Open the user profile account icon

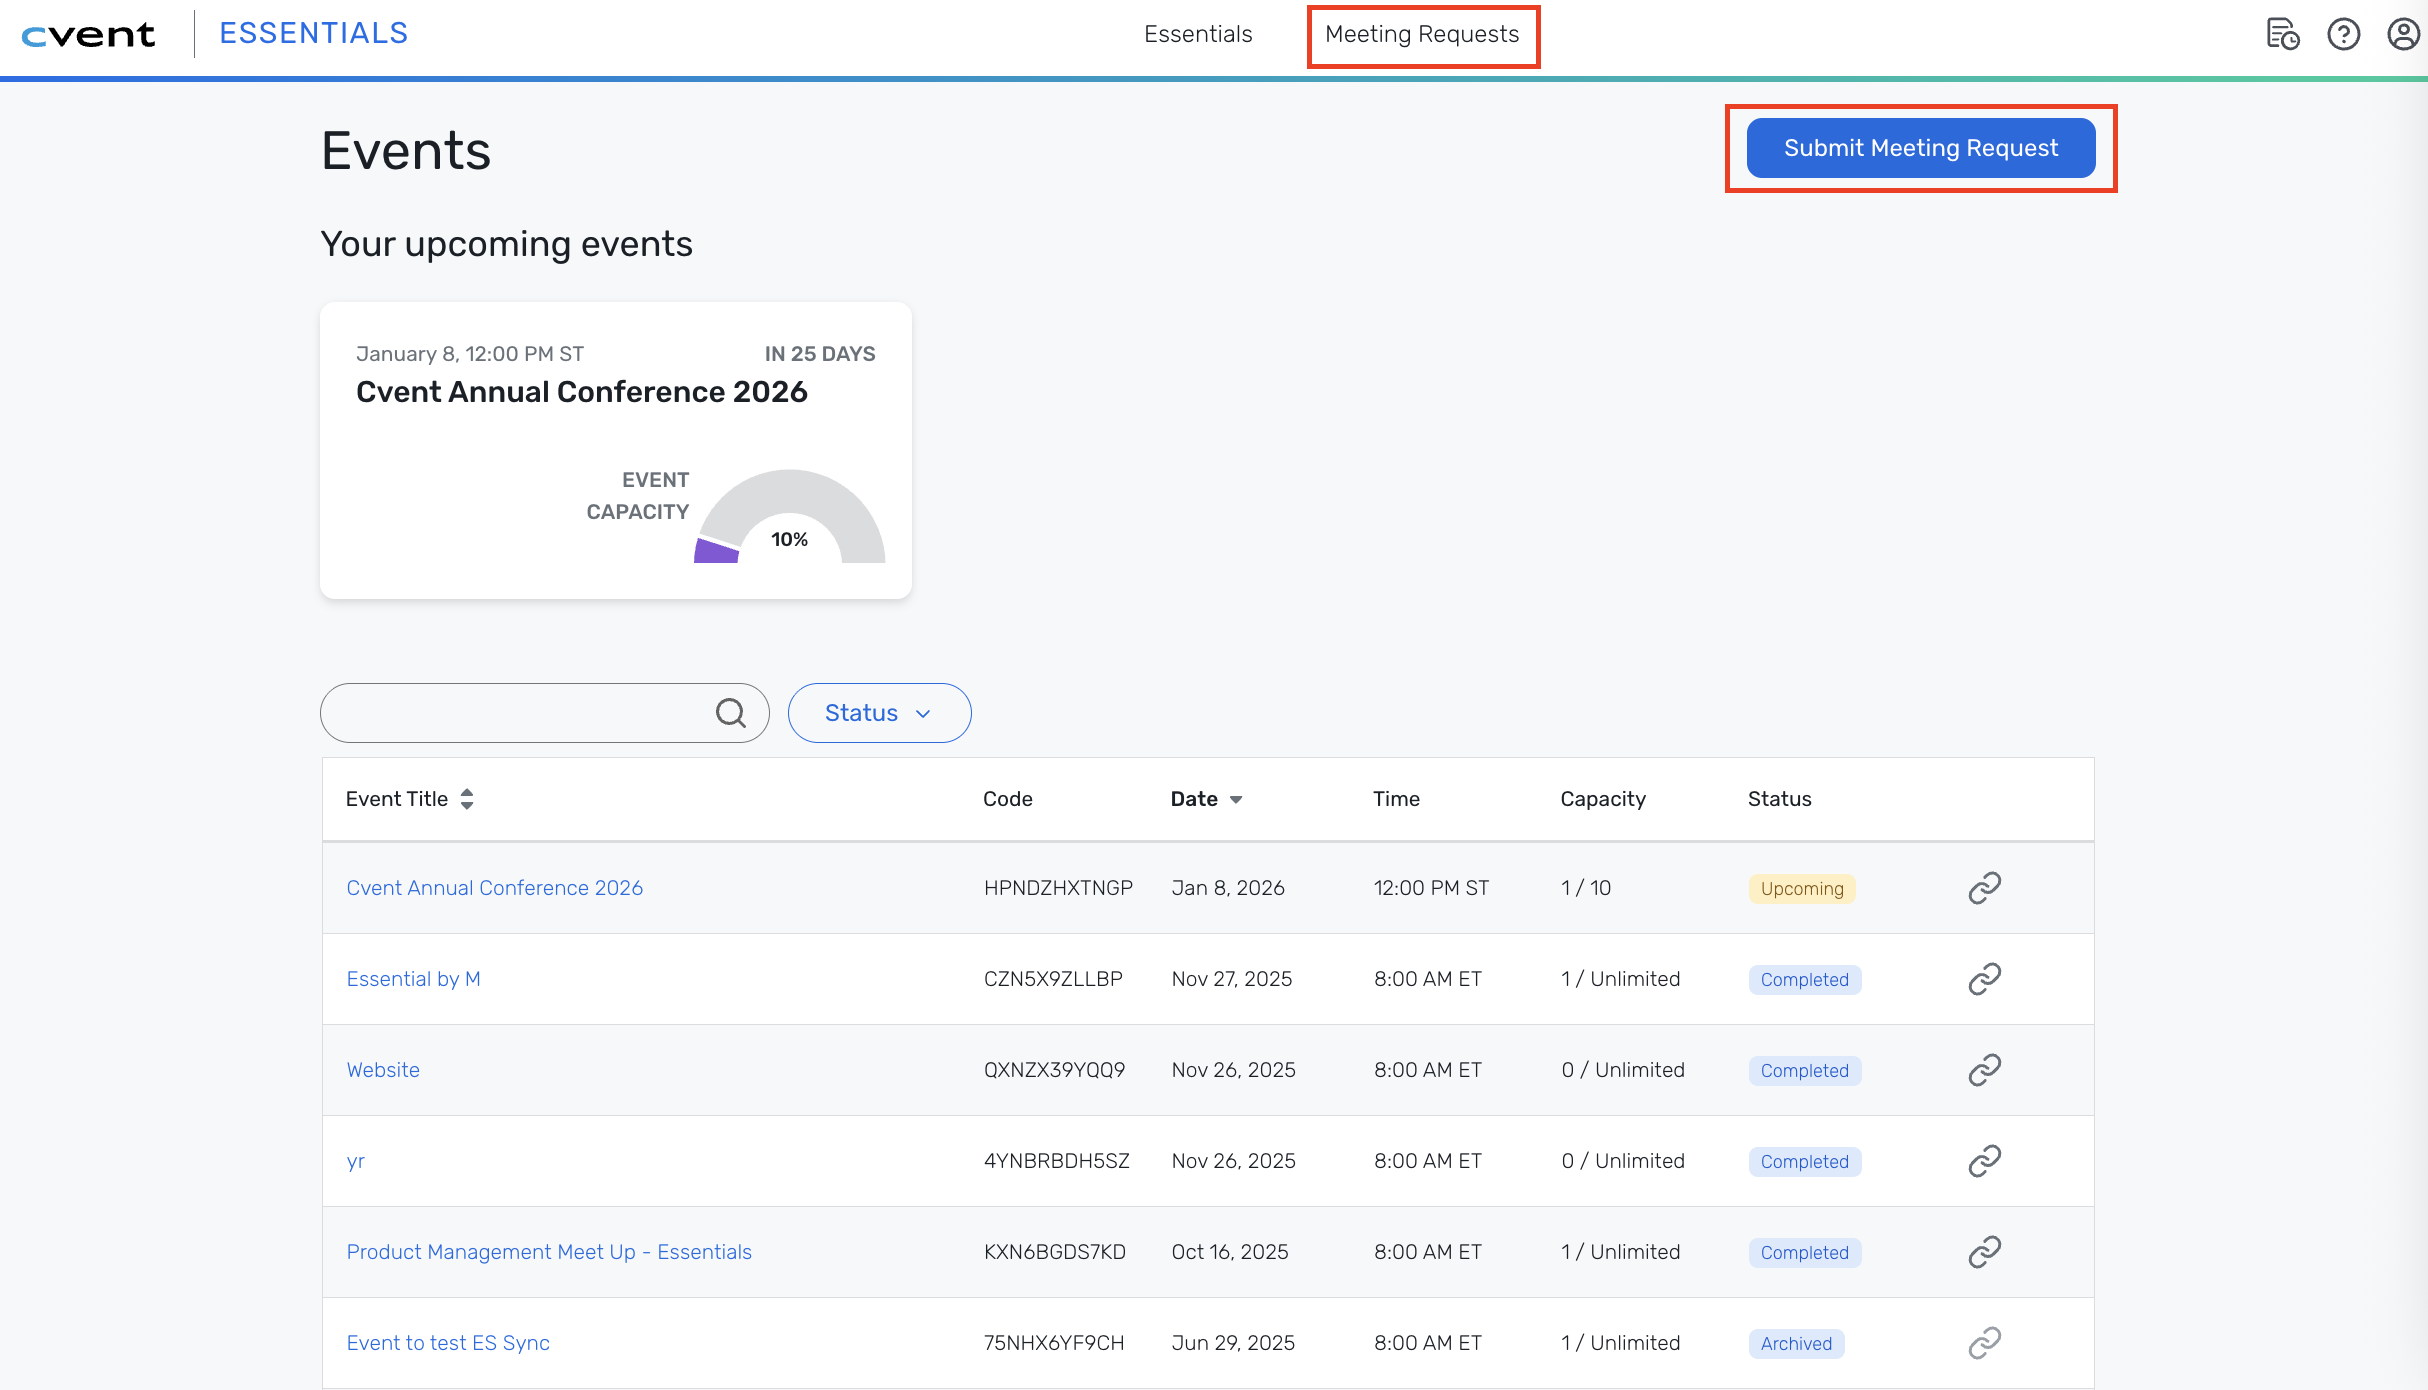click(2403, 35)
